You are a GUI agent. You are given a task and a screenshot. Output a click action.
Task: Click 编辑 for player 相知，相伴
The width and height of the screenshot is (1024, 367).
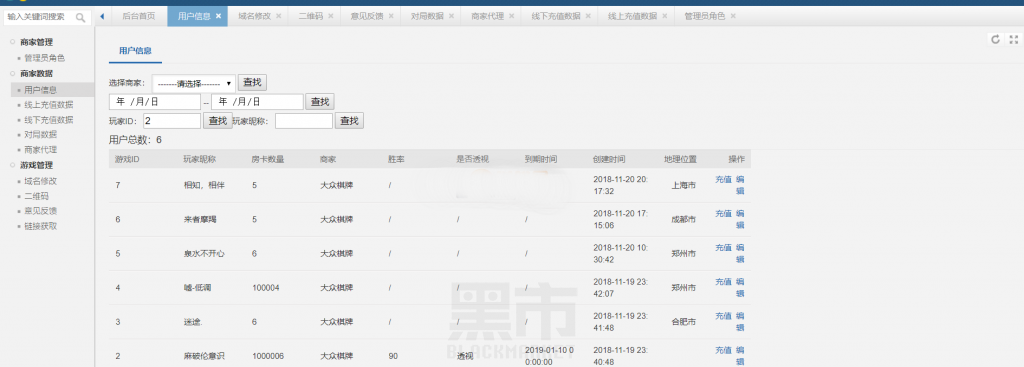pos(740,185)
